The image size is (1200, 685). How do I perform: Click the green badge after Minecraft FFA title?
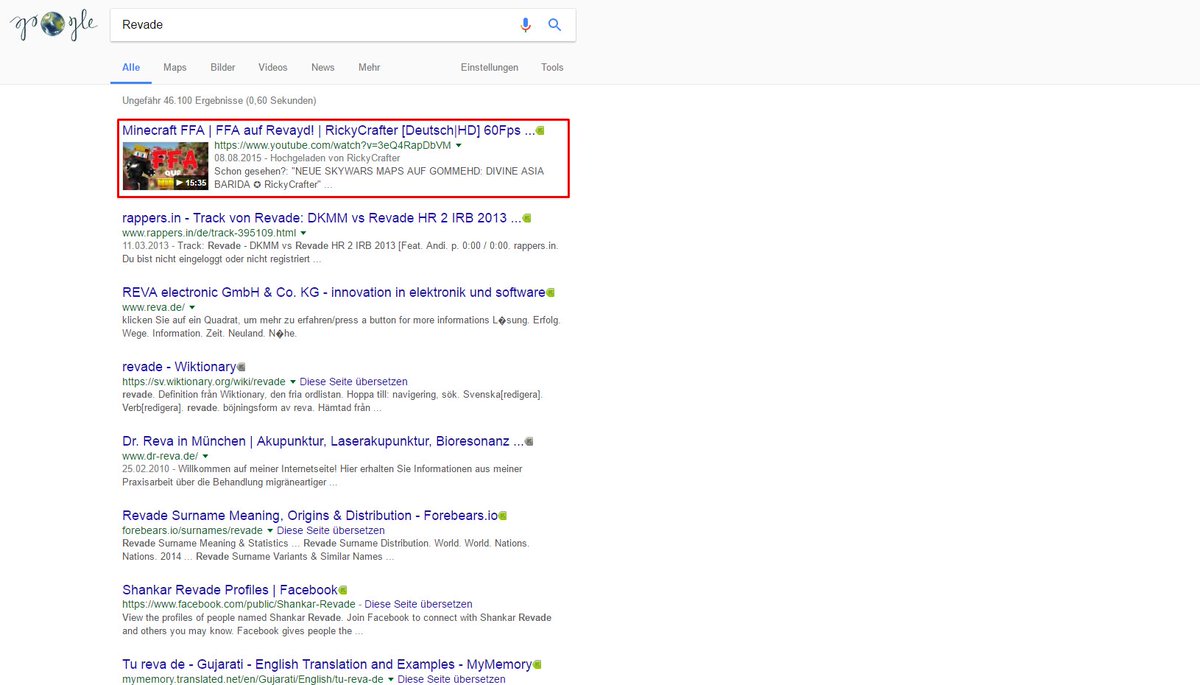[x=540, y=131]
